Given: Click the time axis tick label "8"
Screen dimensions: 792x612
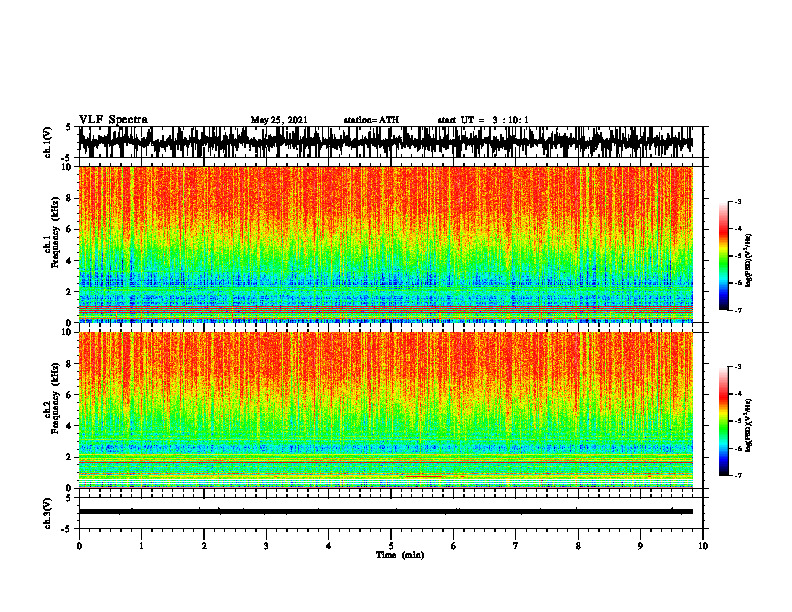Looking at the screenshot, I should point(578,546).
